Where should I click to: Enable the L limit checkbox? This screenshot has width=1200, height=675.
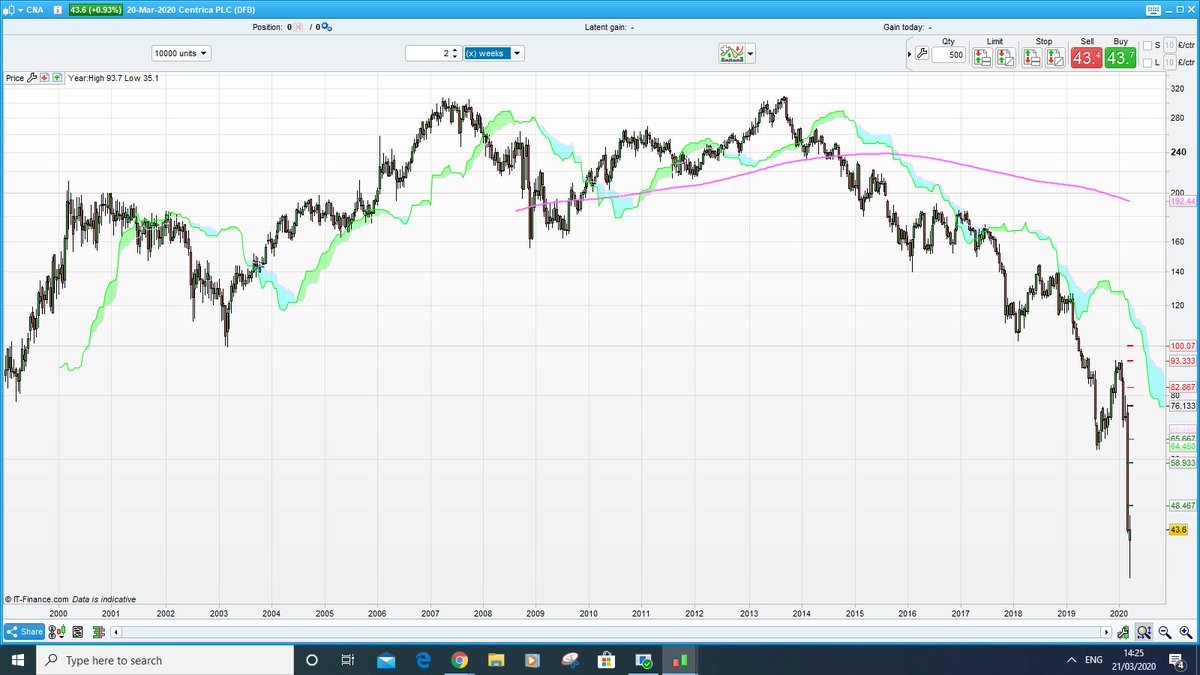coord(1147,62)
